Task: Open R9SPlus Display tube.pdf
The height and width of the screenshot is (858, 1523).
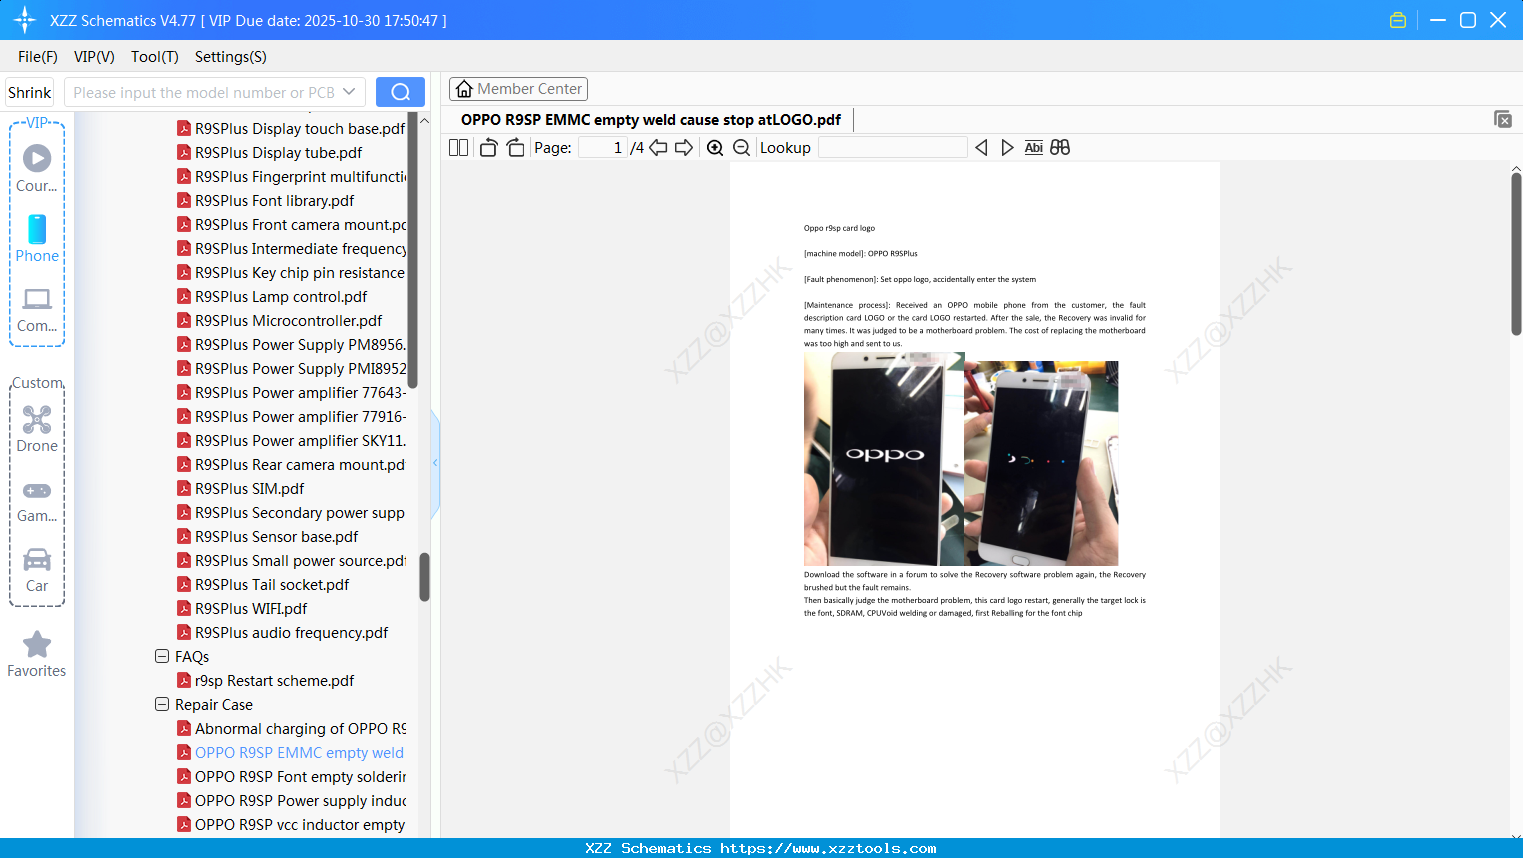Action: pos(278,152)
